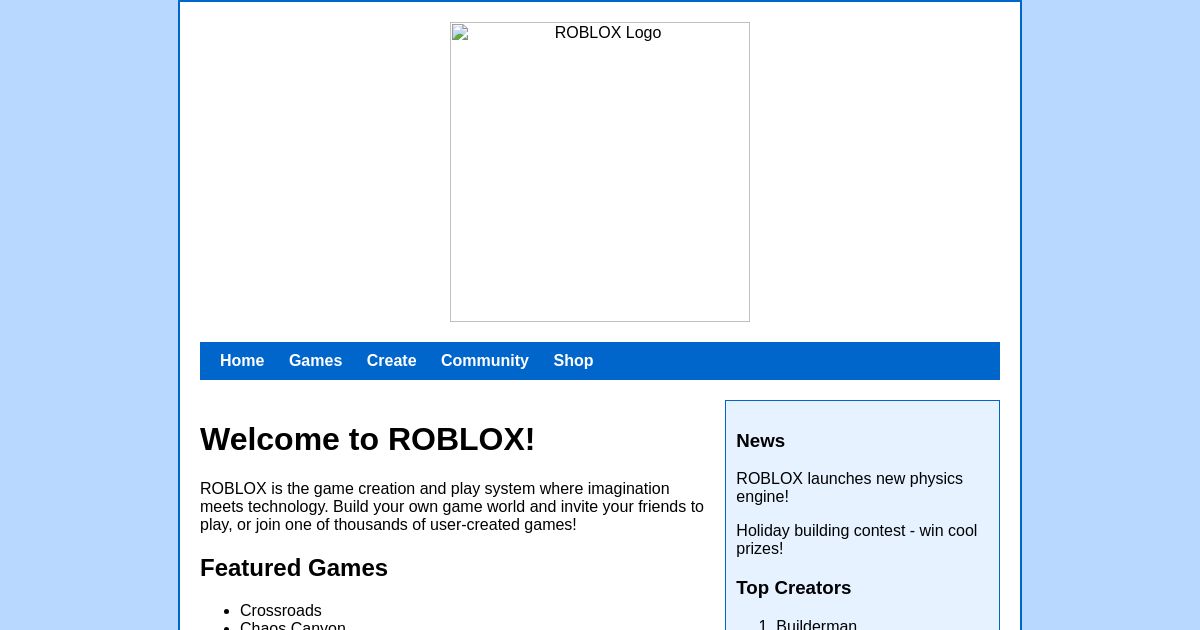Click the holiday building contest news item
This screenshot has height=630, width=1200.
pyautogui.click(x=856, y=539)
